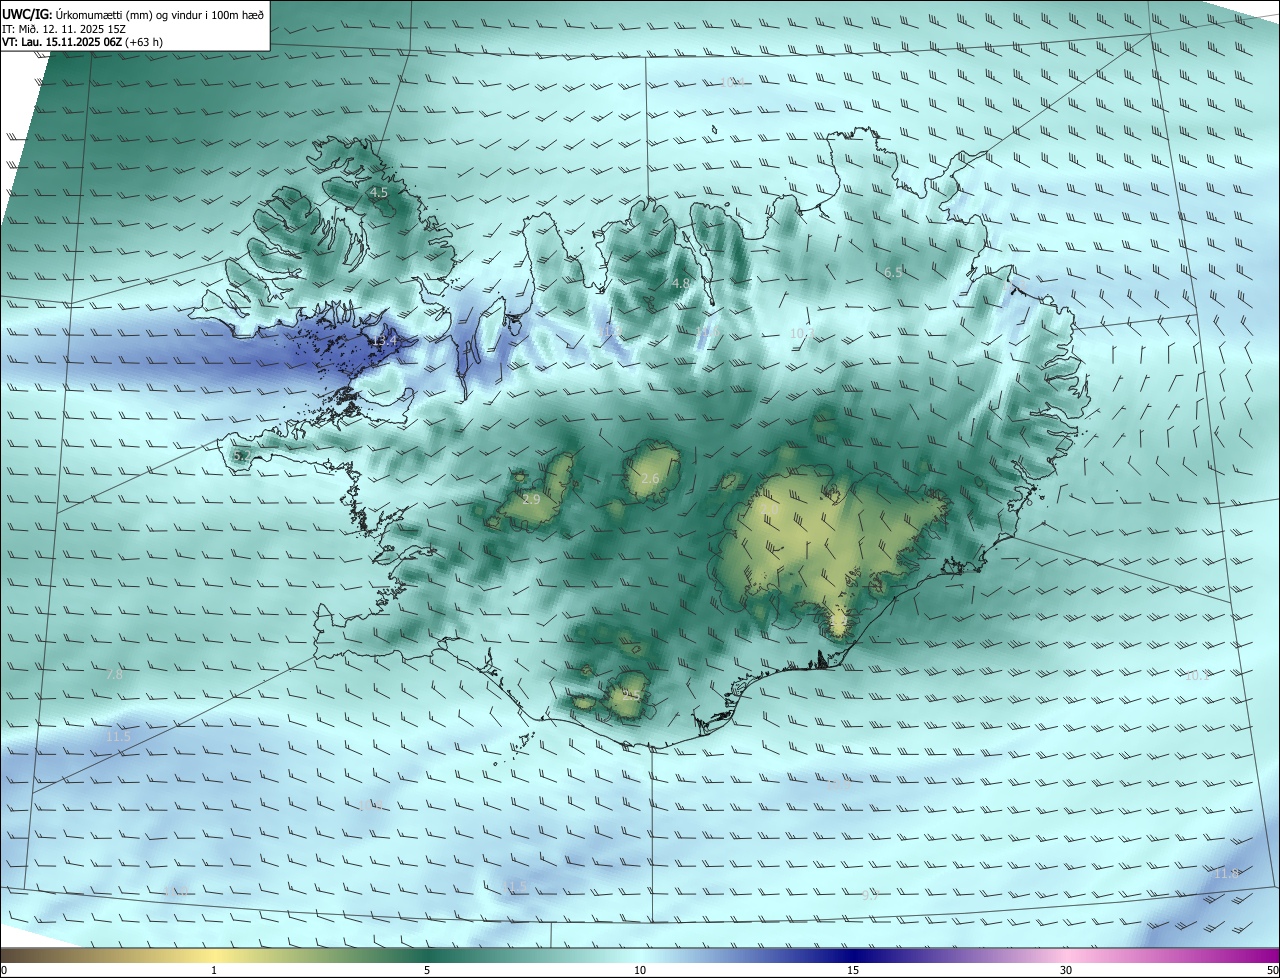Viewport: 1280px width, 978px height.
Task: Click the title line reading 'UWC/IG: Úrkomumætti (mm)'
Action: (x=133, y=13)
